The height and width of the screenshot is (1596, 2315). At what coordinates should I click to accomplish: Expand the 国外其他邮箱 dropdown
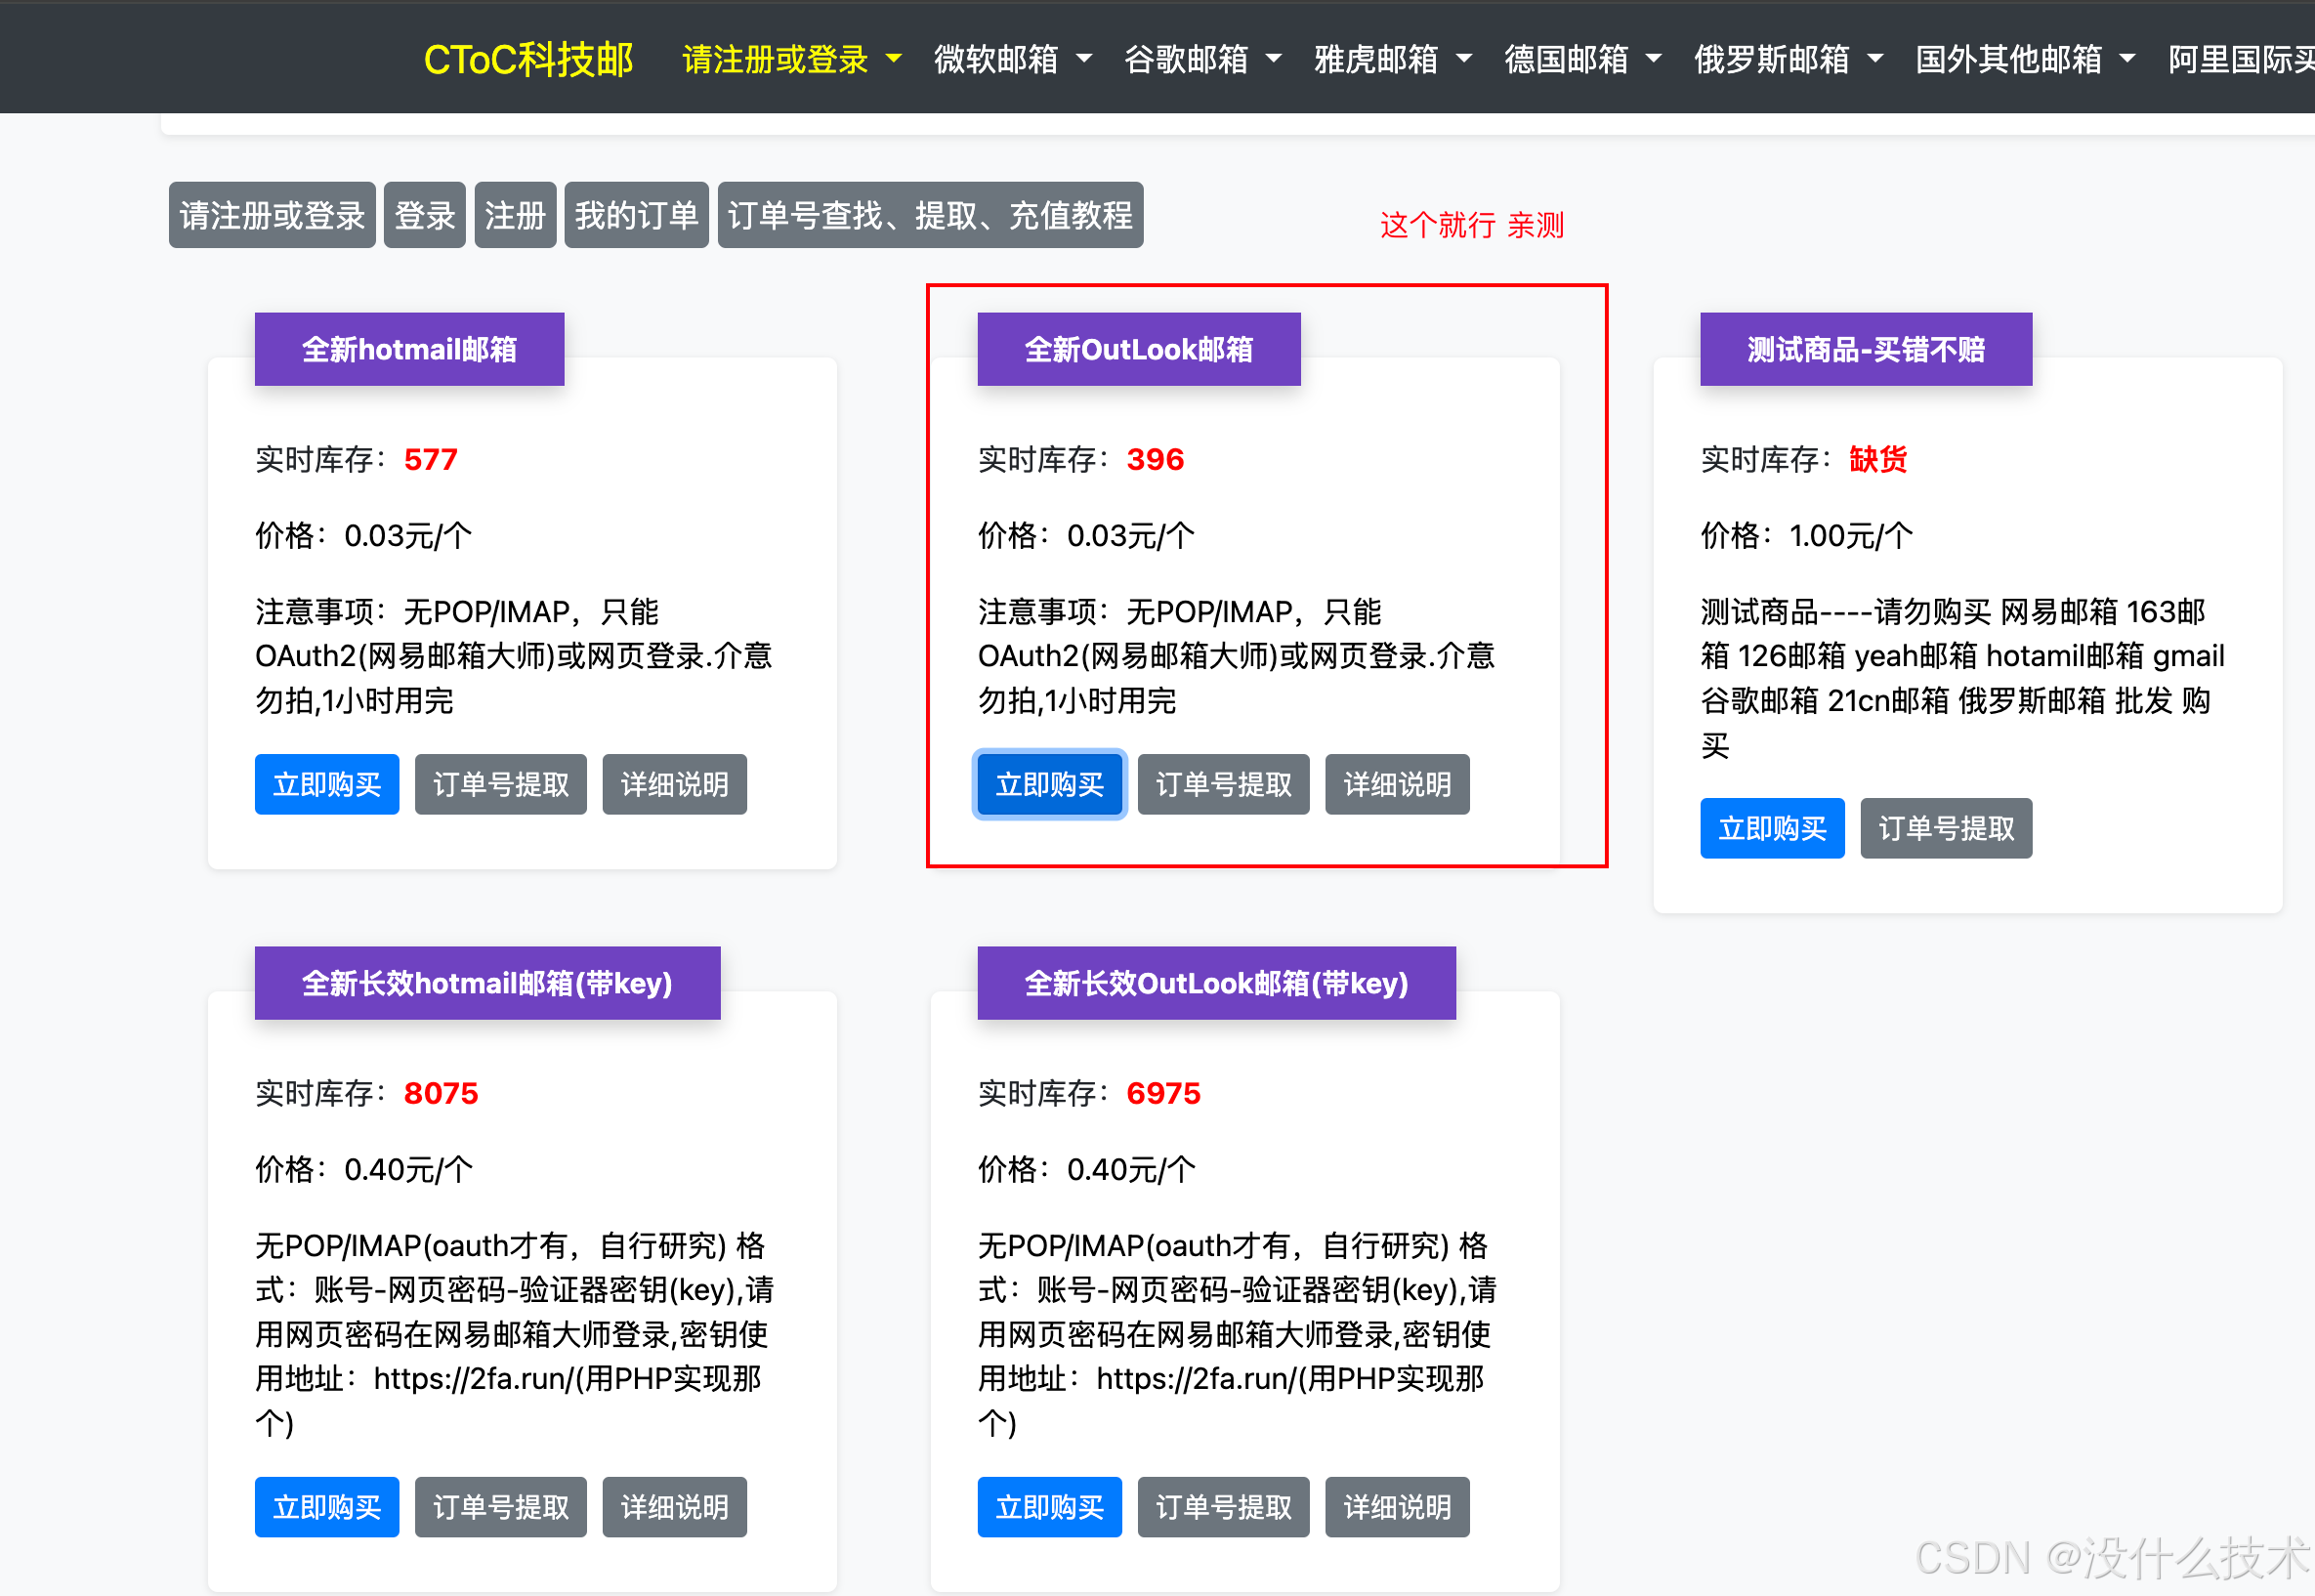point(2024,60)
